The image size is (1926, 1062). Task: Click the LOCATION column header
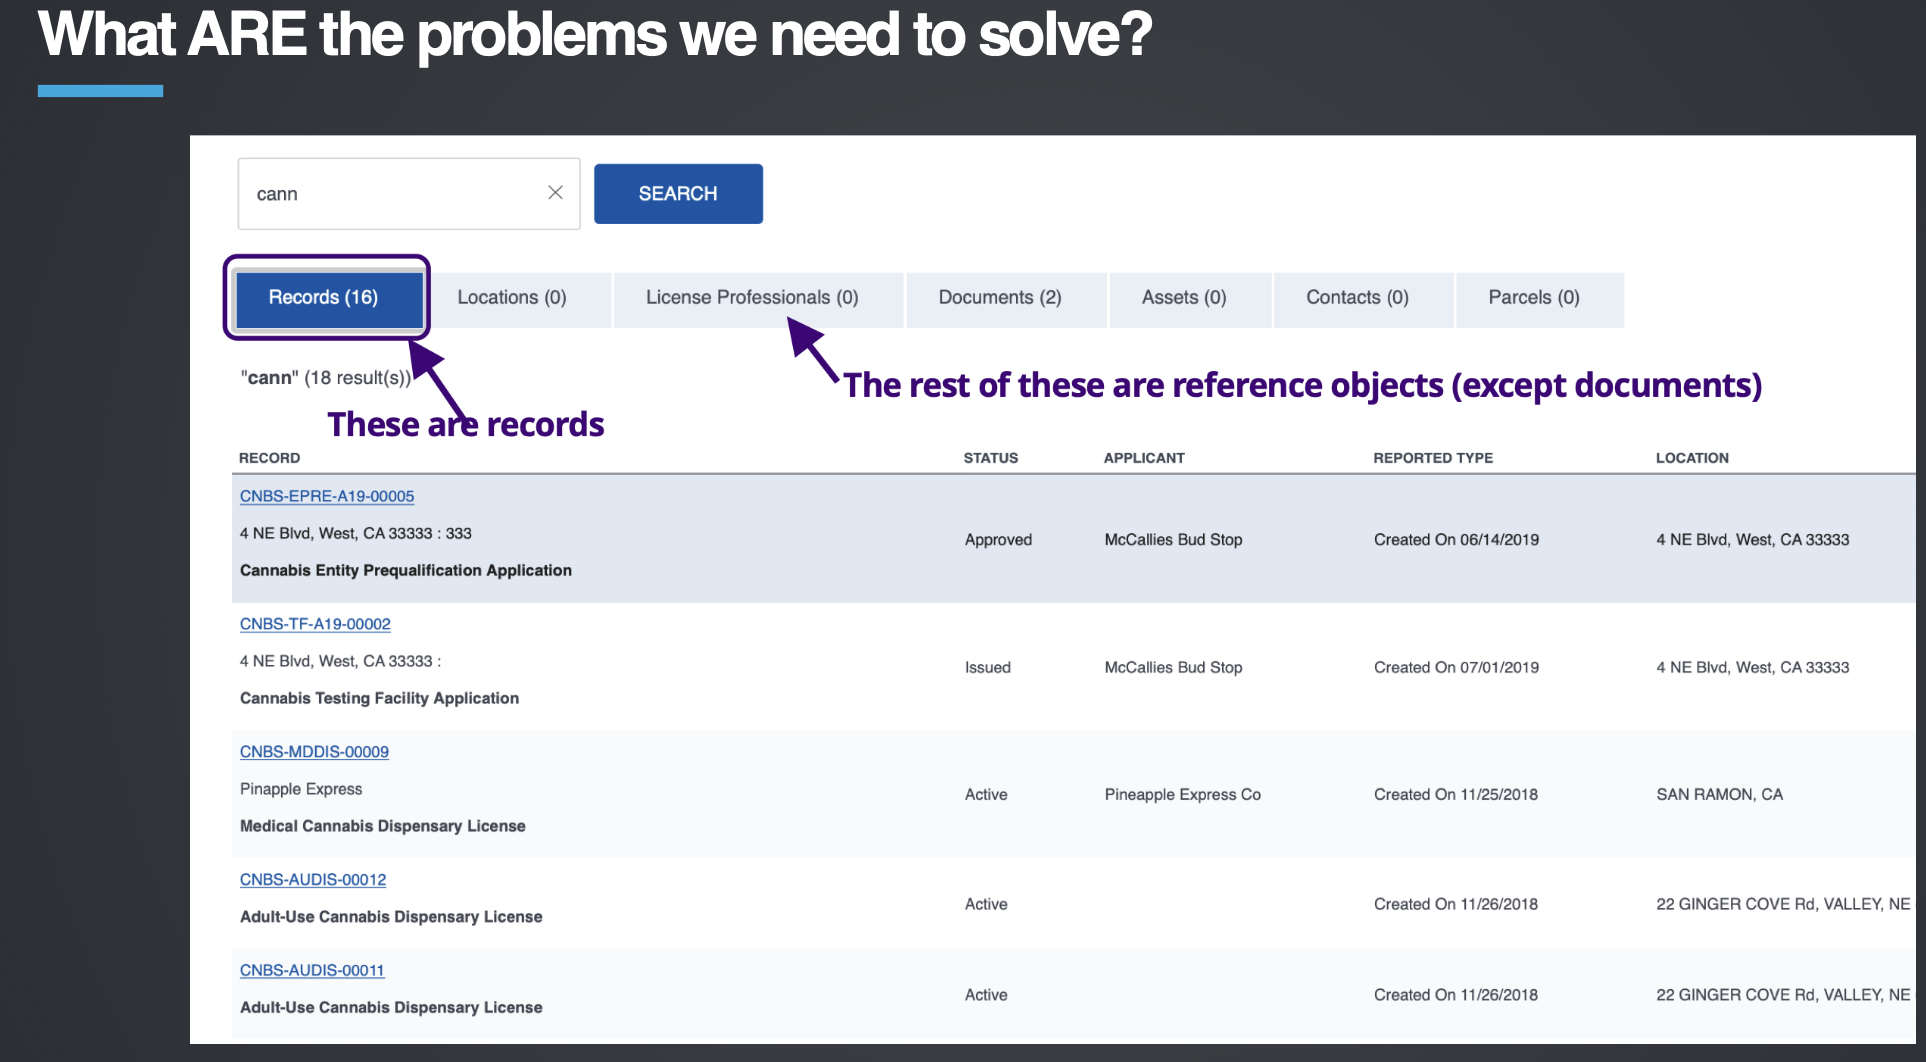tap(1692, 458)
